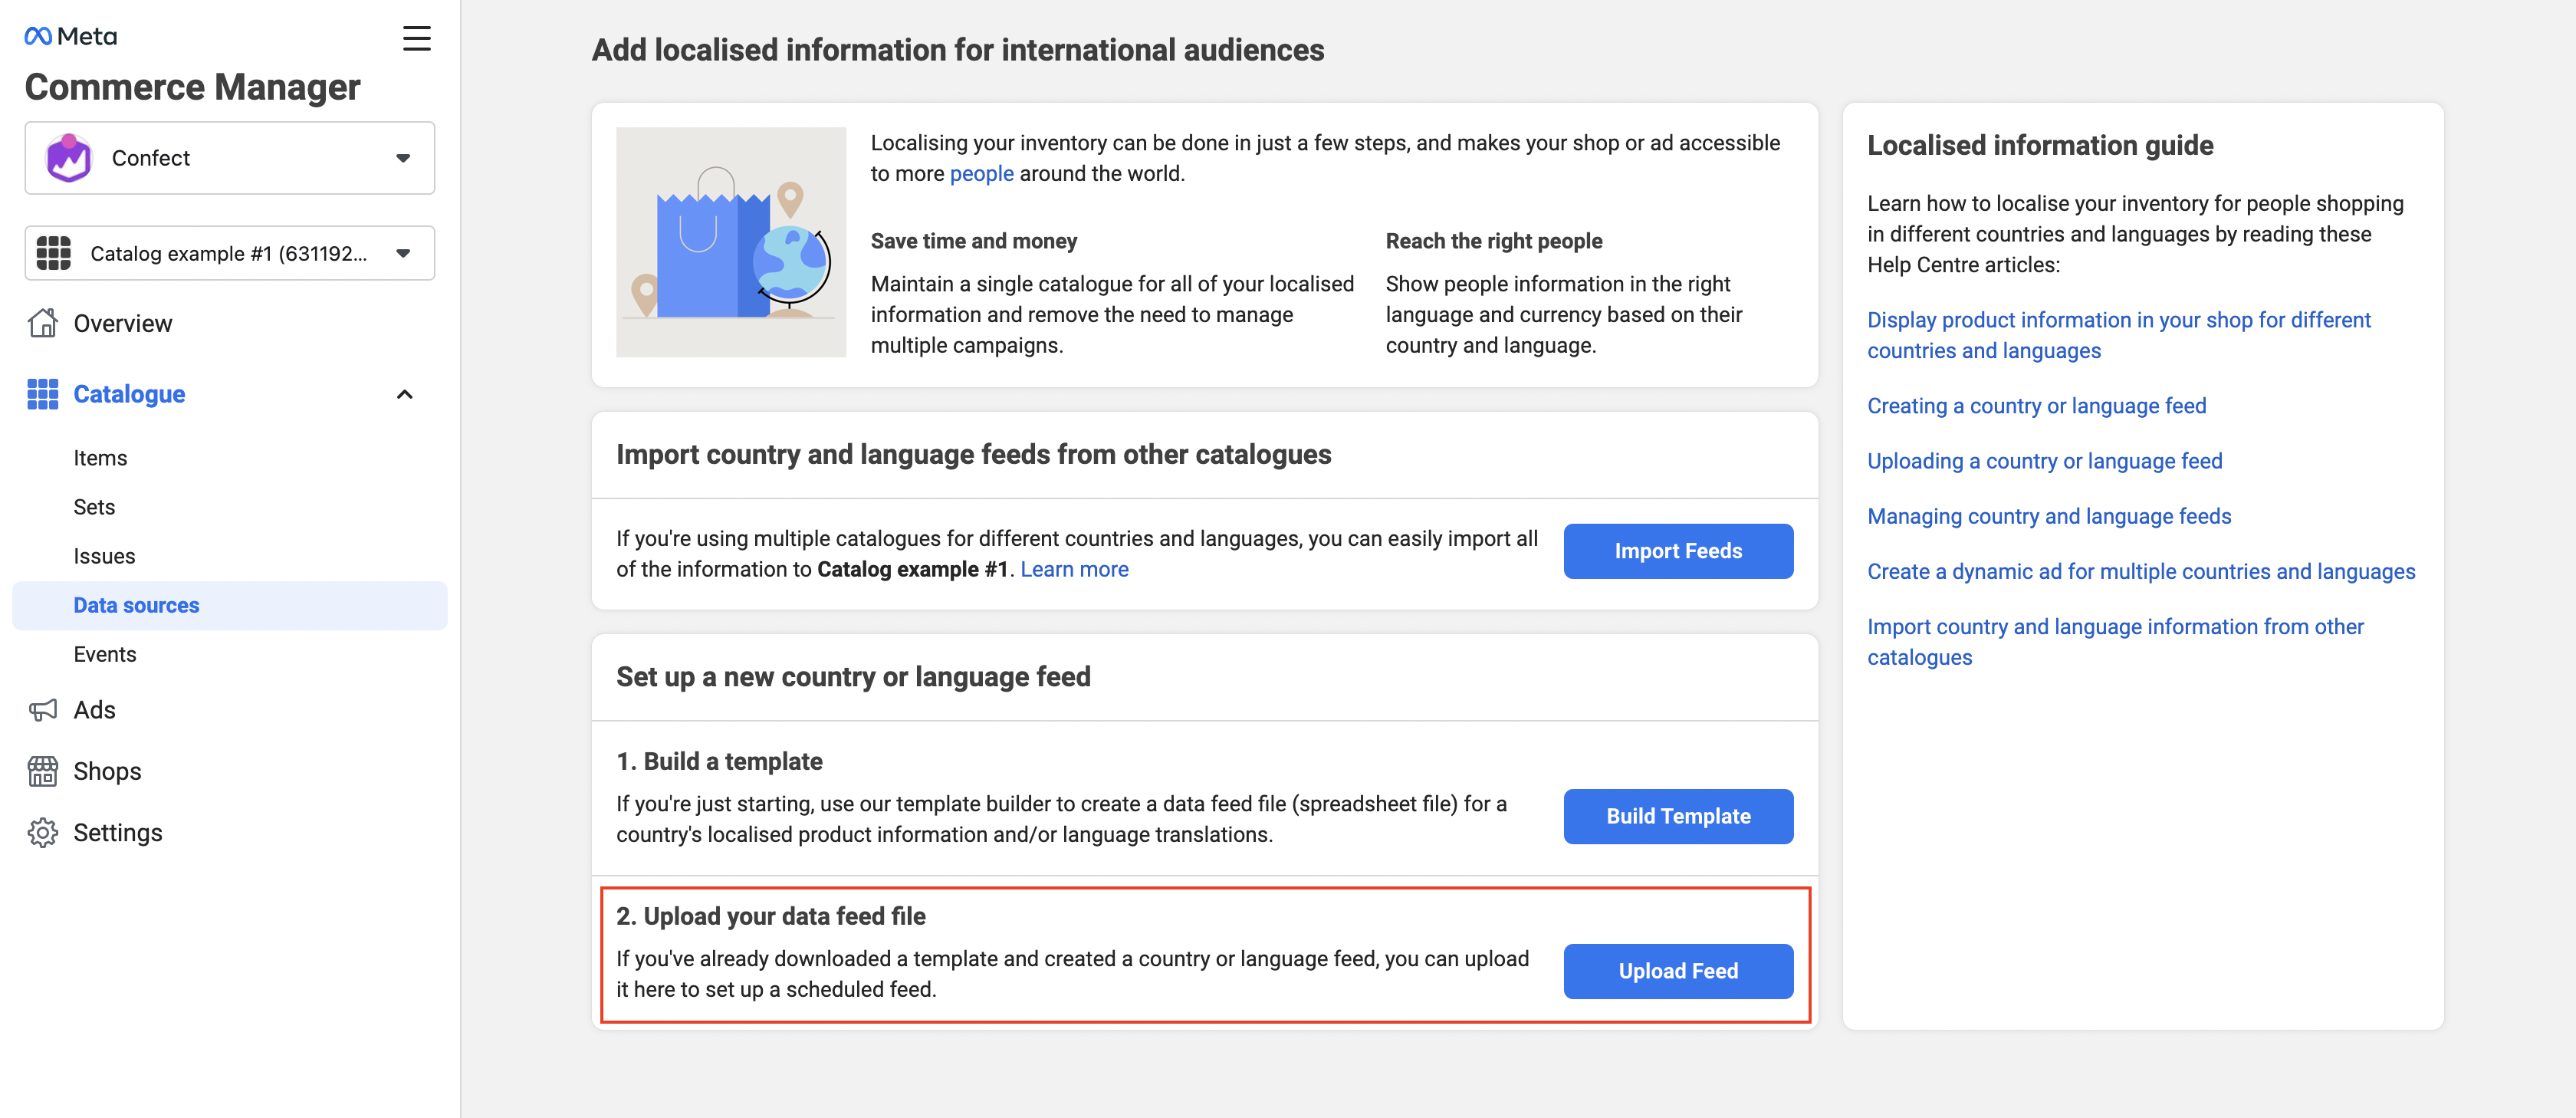Click 'Save time and money' subheading
This screenshot has width=2576, height=1118.
coord(973,241)
